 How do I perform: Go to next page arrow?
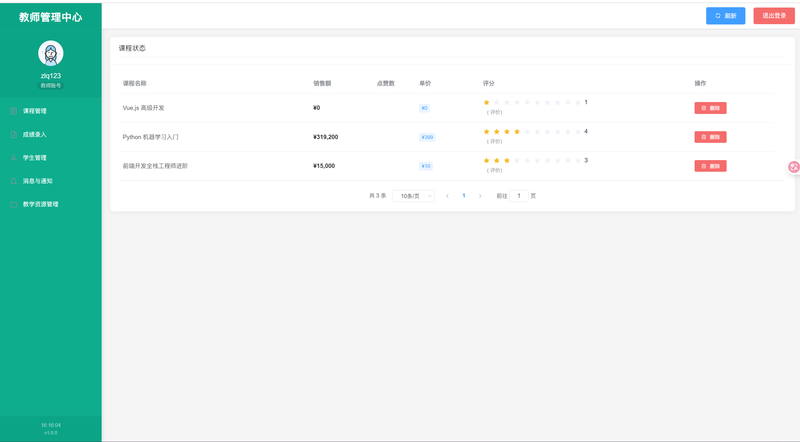(x=480, y=196)
